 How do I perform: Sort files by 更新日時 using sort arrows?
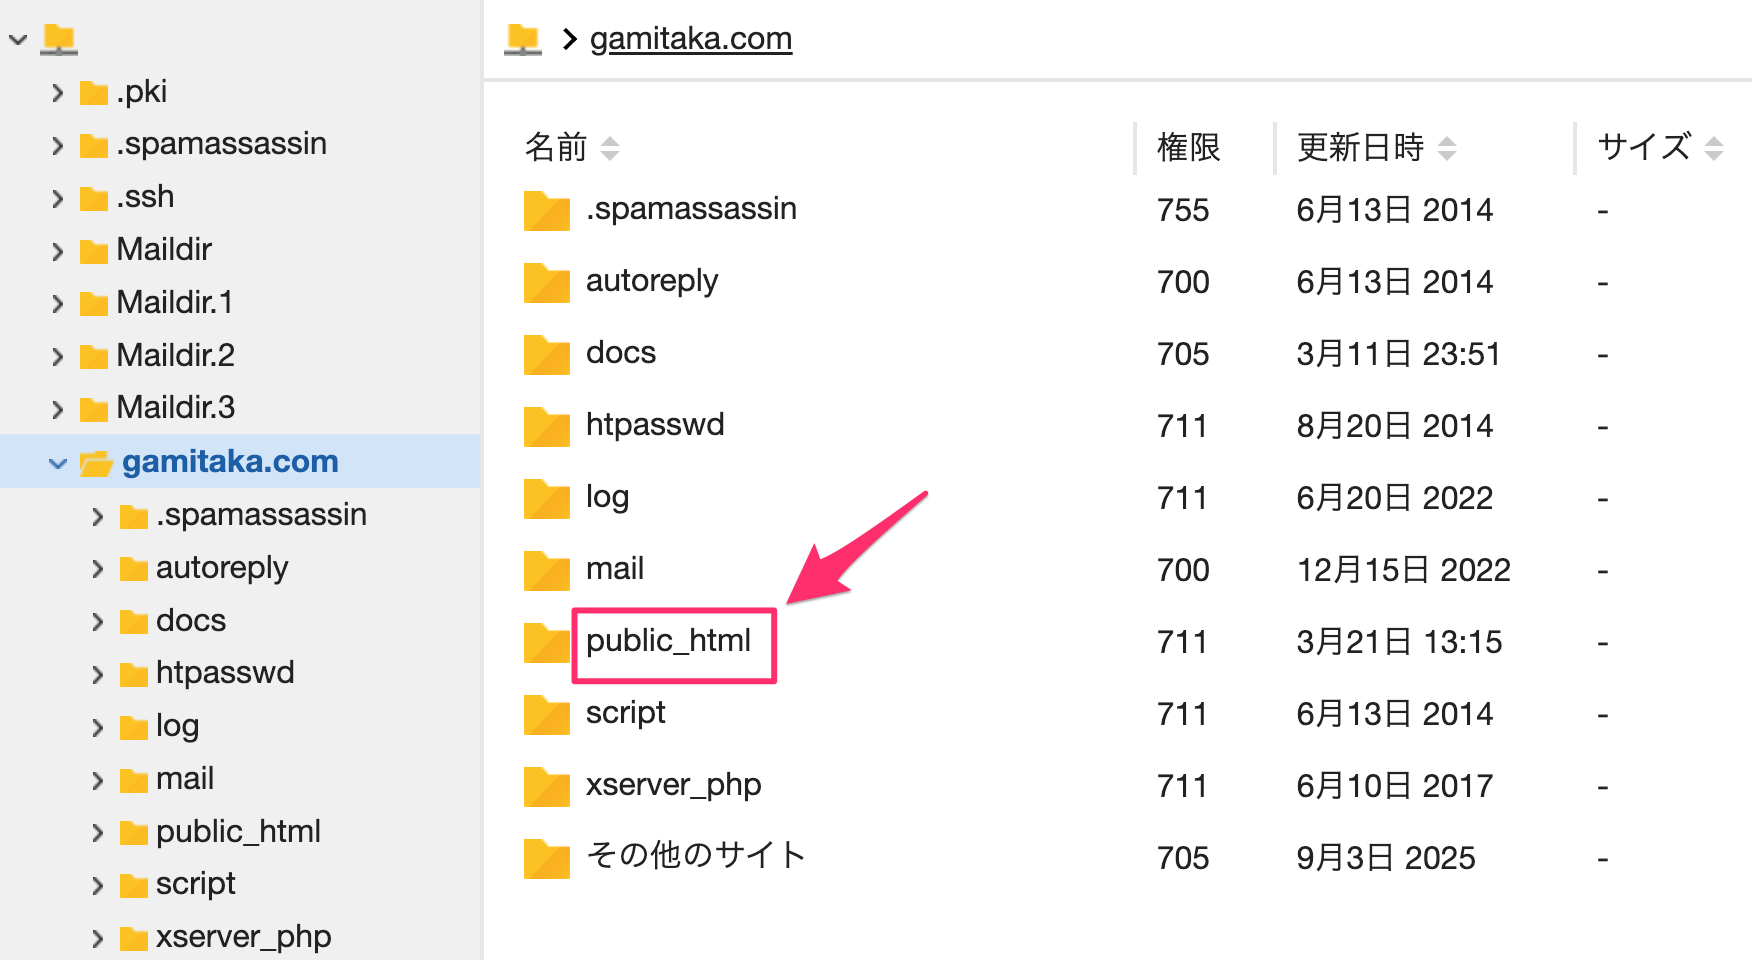[1447, 148]
